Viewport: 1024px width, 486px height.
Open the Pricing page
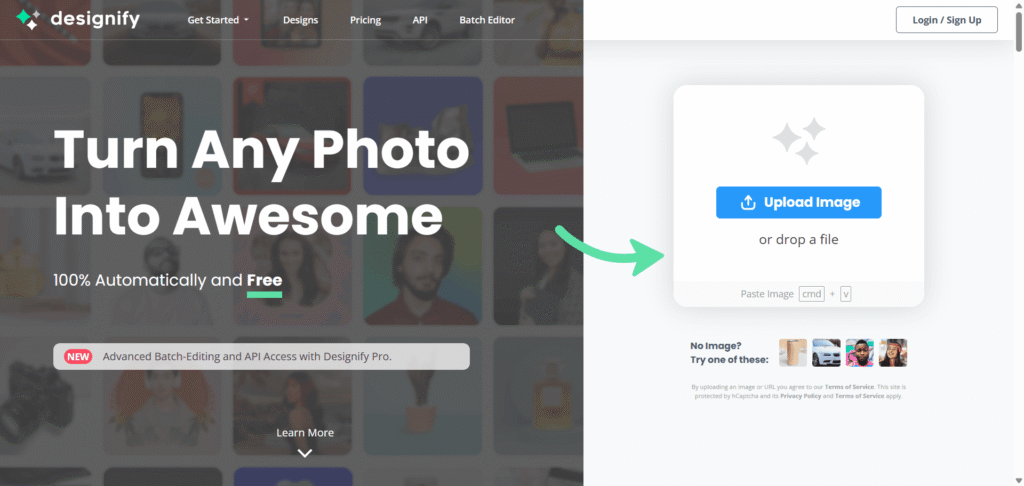coord(366,20)
